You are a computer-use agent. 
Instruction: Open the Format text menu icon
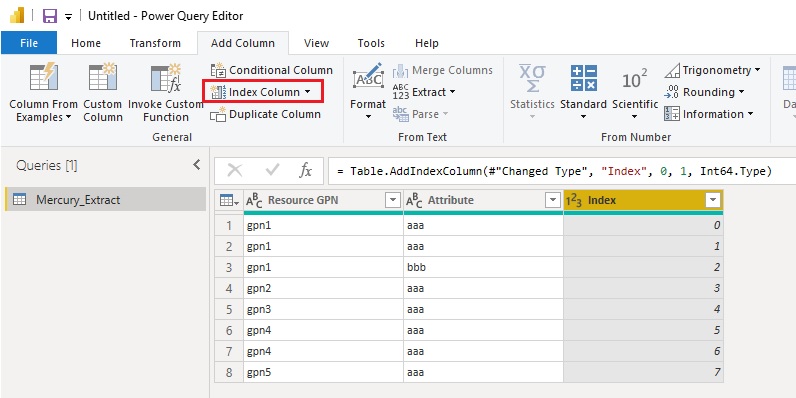tap(368, 78)
